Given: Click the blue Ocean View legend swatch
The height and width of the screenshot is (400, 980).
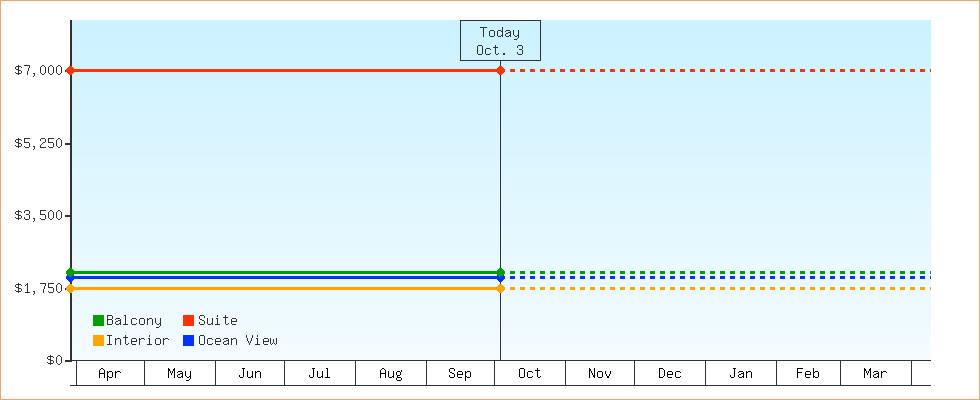Looking at the screenshot, I should 188,340.
